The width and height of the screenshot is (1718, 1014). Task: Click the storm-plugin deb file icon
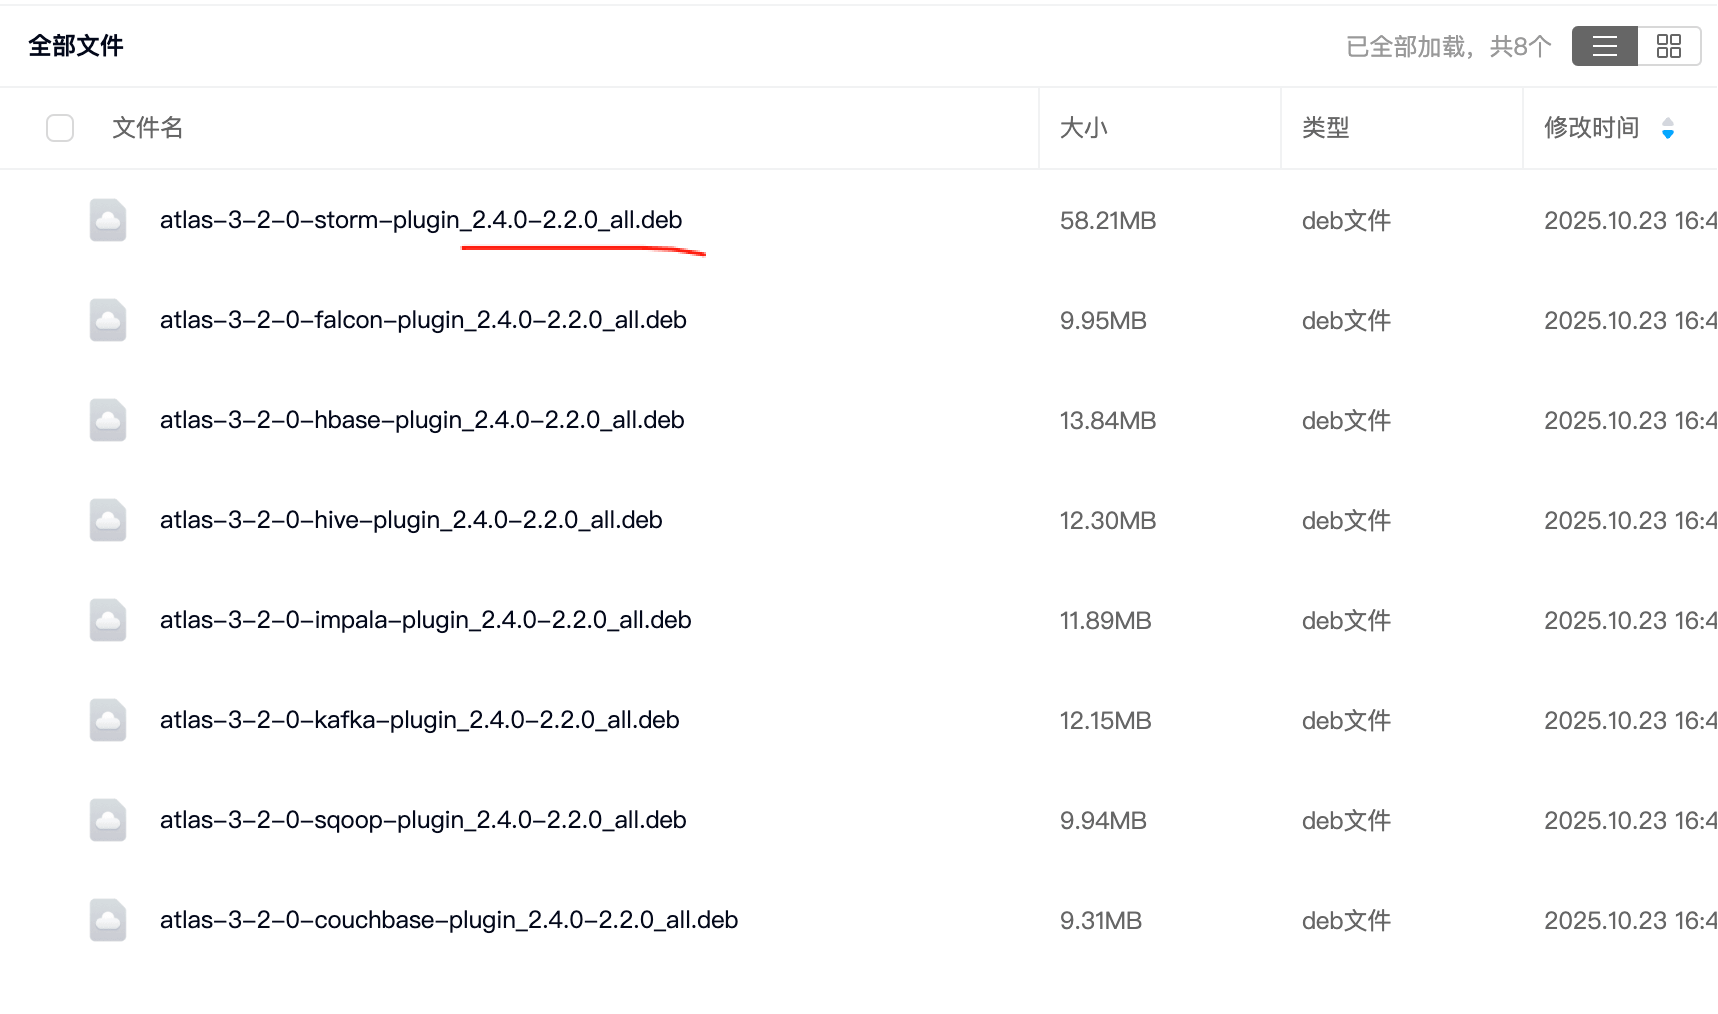108,220
